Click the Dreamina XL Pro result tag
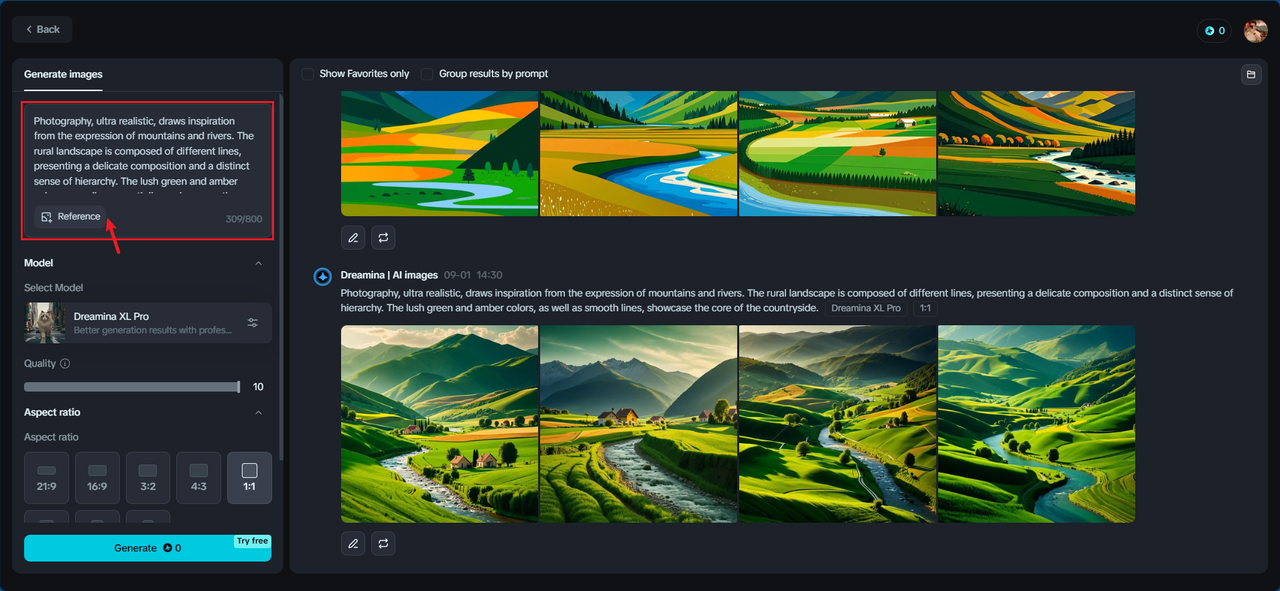Screen dimensions: 1280x591 866,308
